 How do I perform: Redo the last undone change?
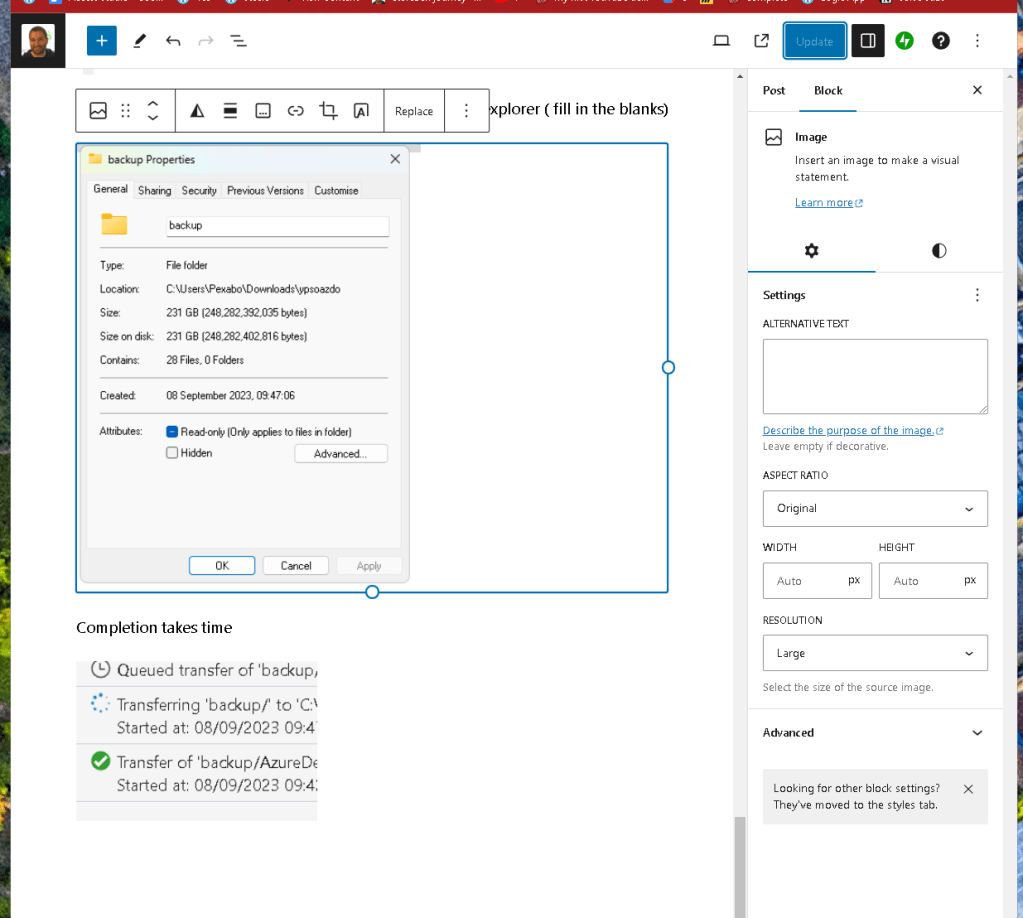pyautogui.click(x=206, y=41)
